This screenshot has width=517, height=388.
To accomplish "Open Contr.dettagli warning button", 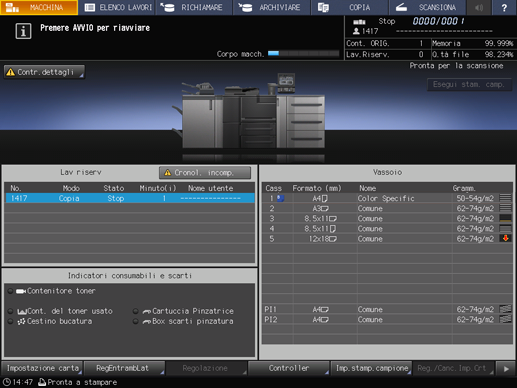I will (x=44, y=72).
